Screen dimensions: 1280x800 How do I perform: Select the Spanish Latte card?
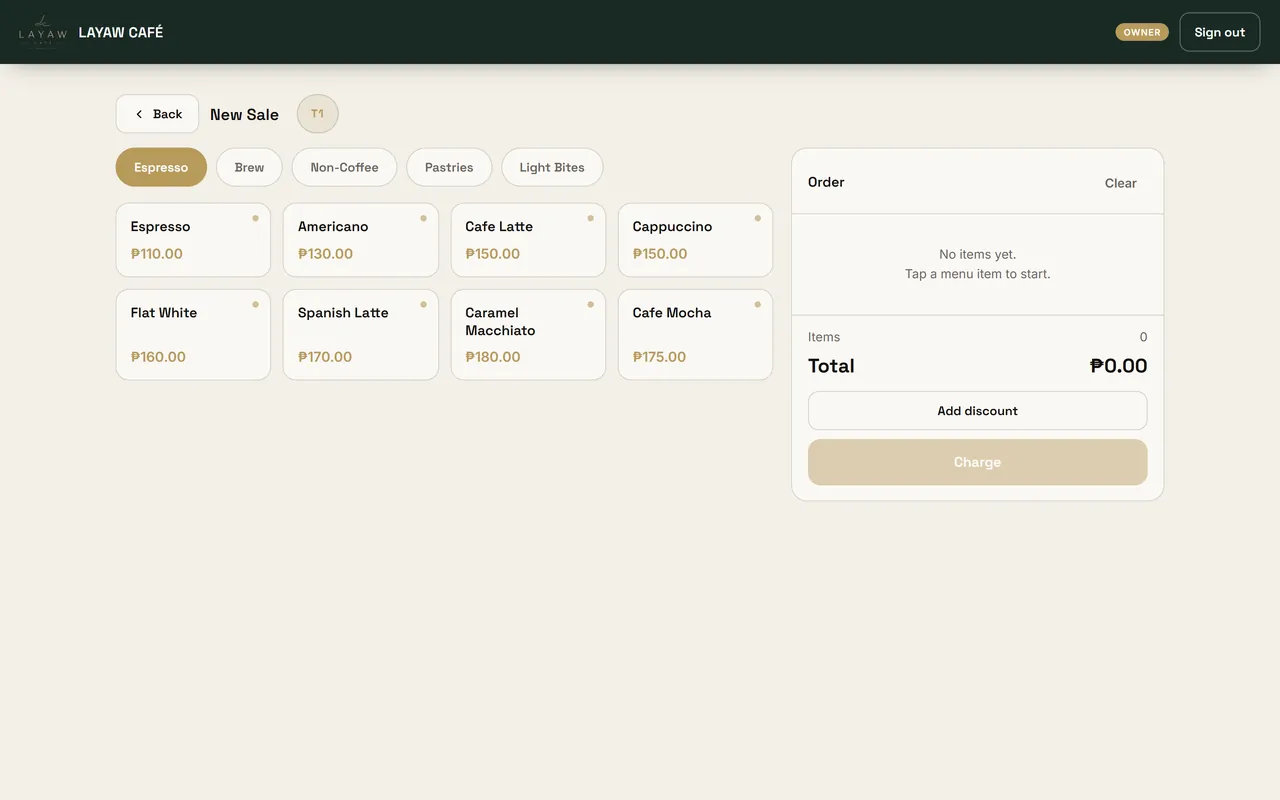click(361, 335)
